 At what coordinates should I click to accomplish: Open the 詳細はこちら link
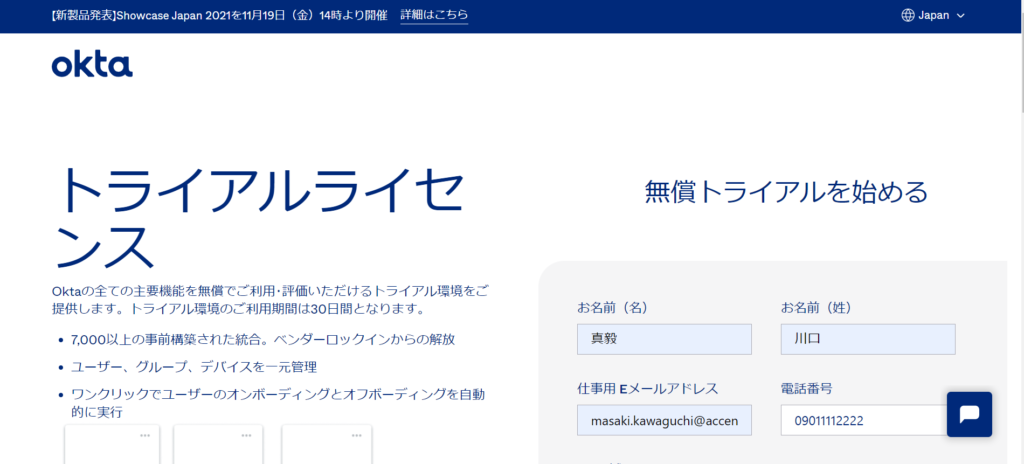click(434, 15)
